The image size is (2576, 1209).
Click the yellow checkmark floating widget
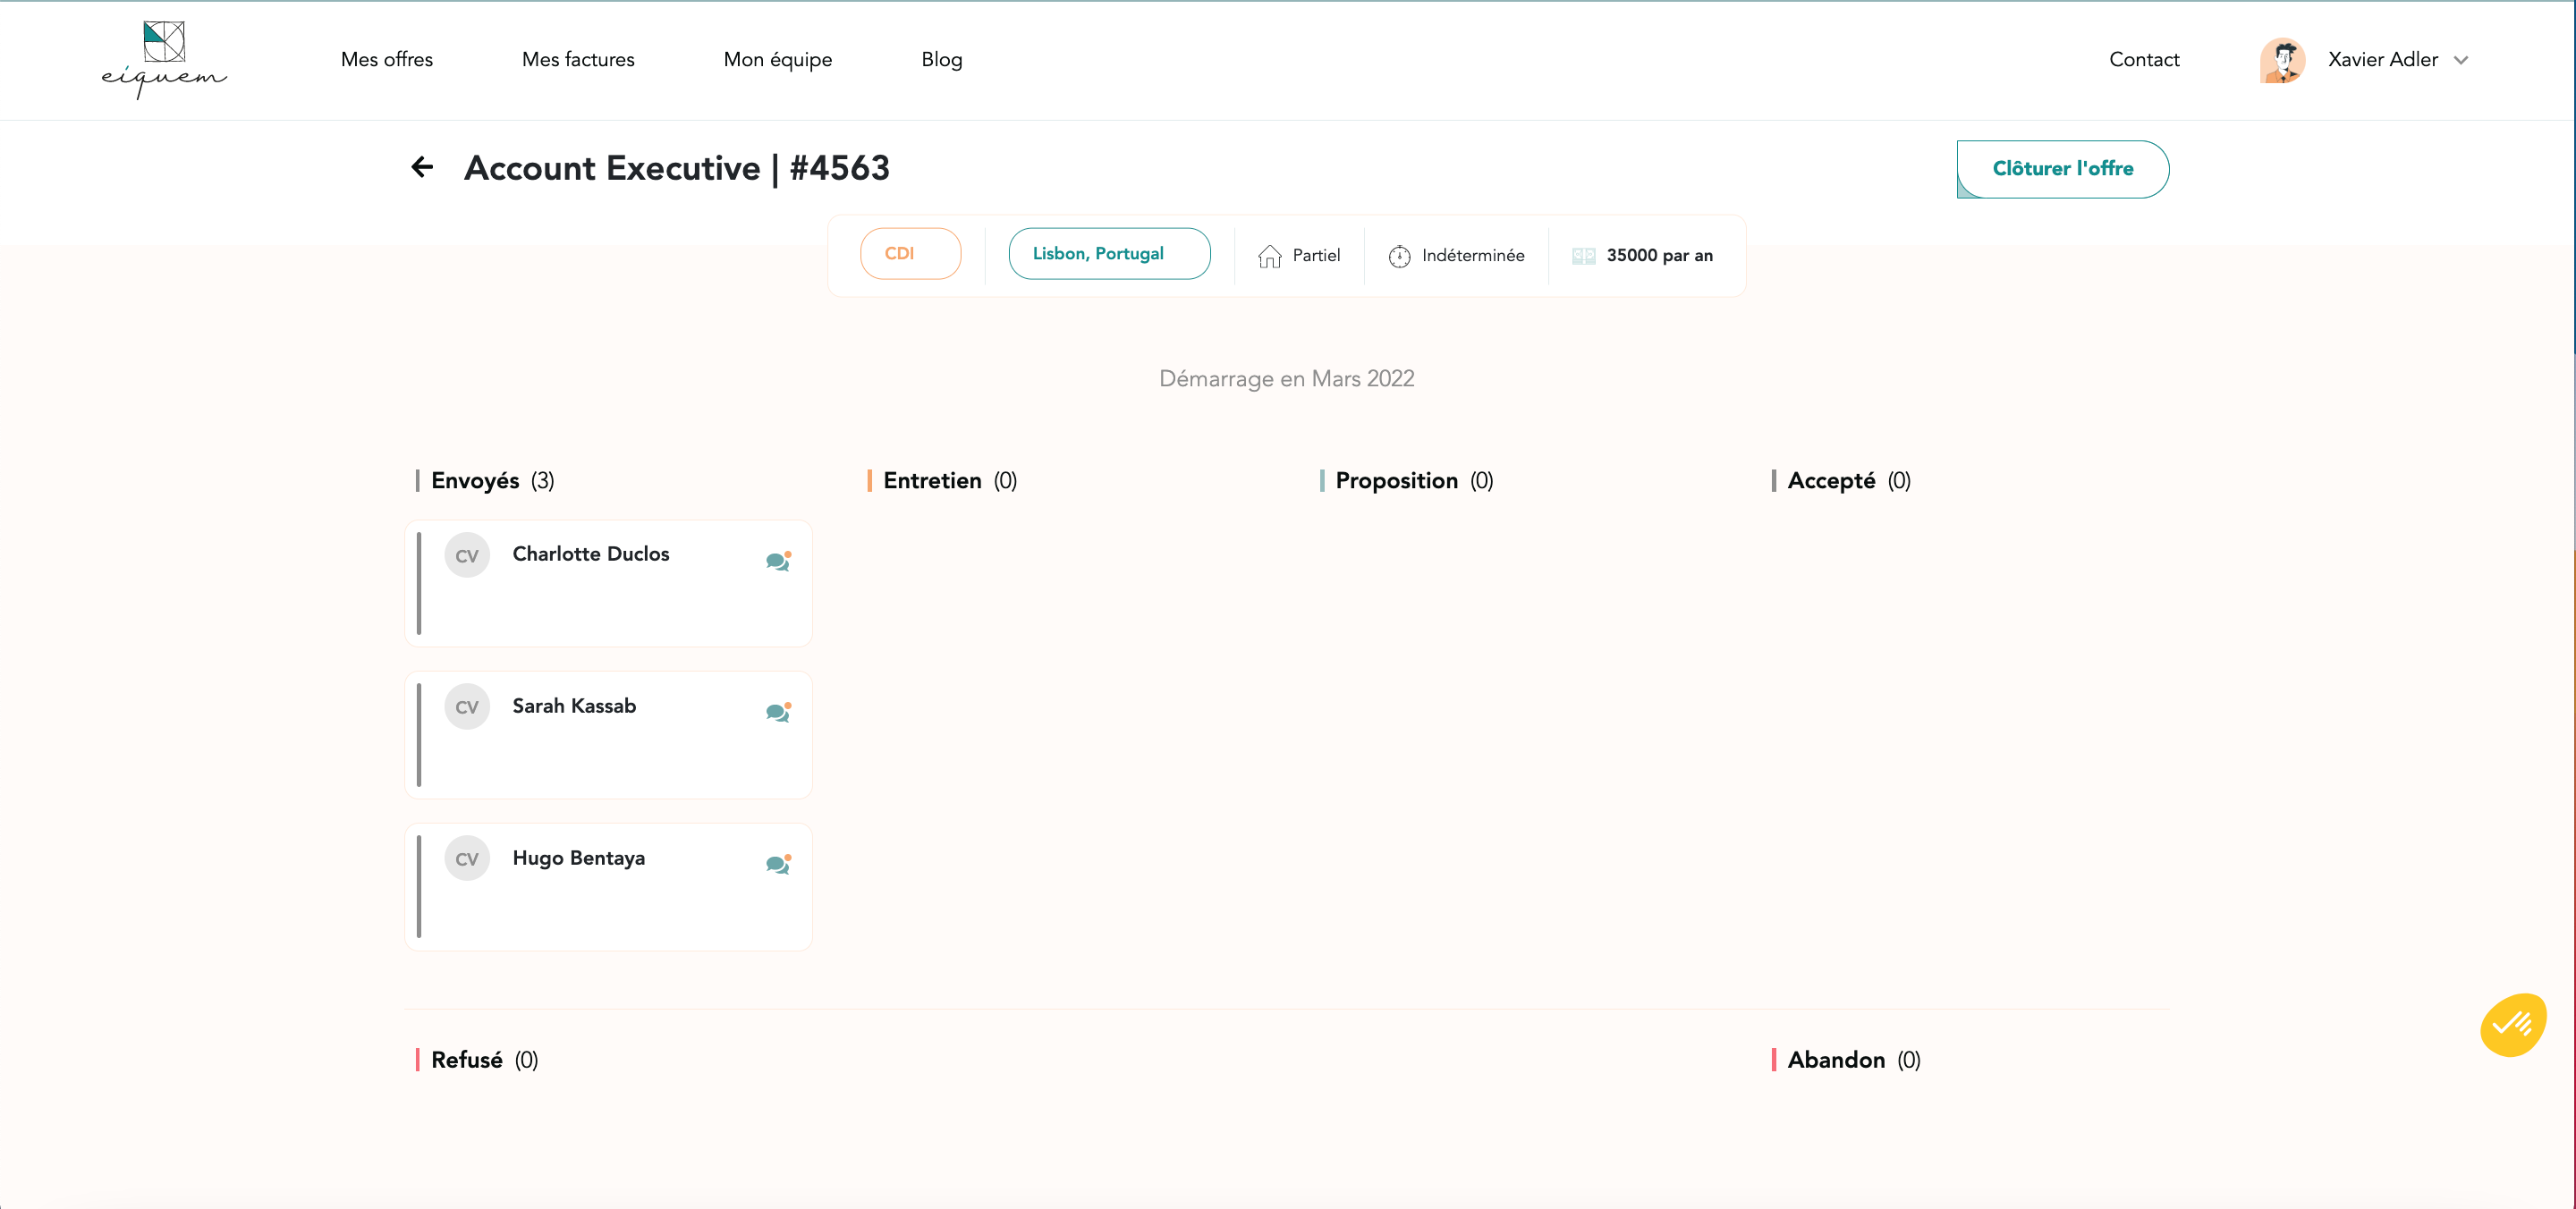point(2512,1025)
